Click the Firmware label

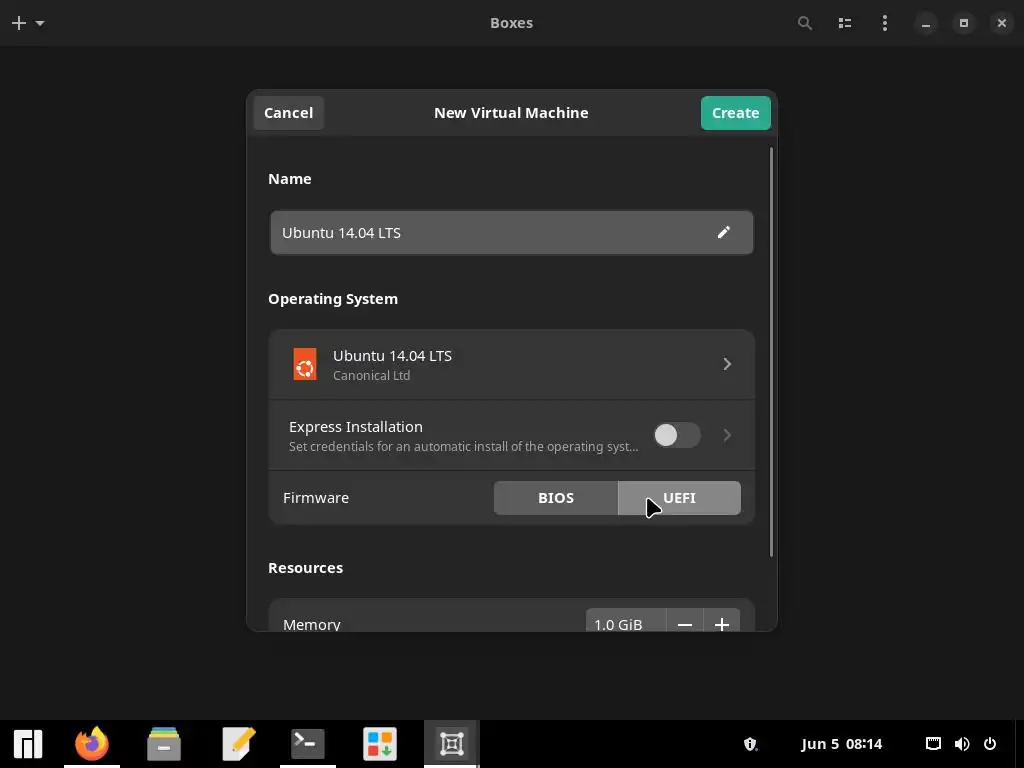click(316, 498)
